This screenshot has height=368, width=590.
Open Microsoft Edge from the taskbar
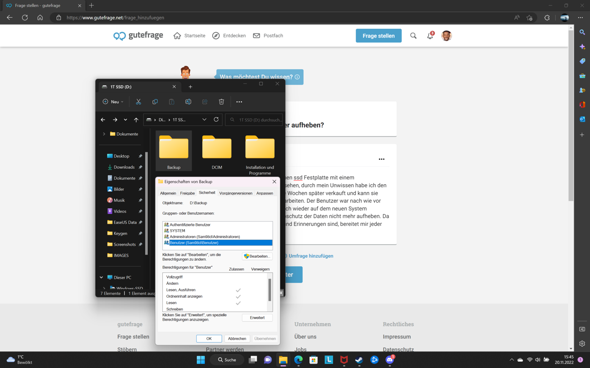(298, 360)
